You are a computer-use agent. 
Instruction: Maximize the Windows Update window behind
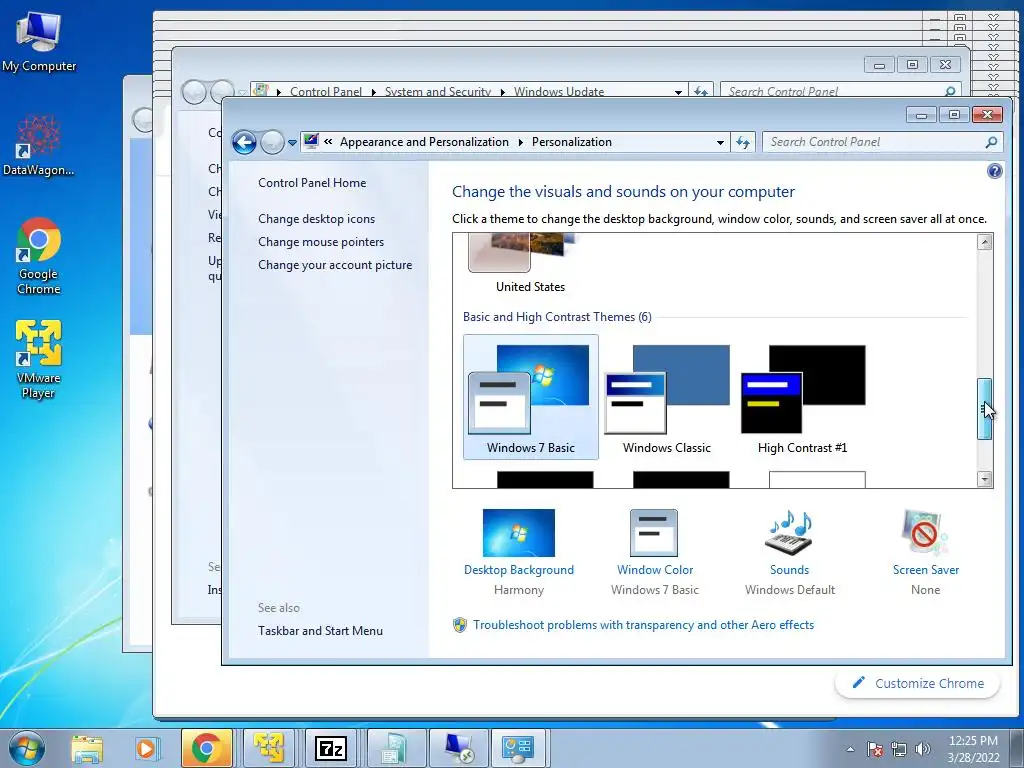pyautogui.click(x=912, y=65)
